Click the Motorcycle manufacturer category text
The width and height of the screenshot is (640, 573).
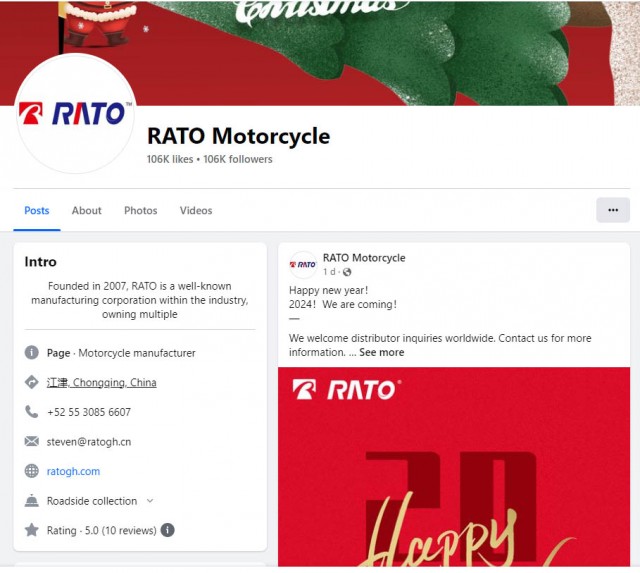click(137, 353)
